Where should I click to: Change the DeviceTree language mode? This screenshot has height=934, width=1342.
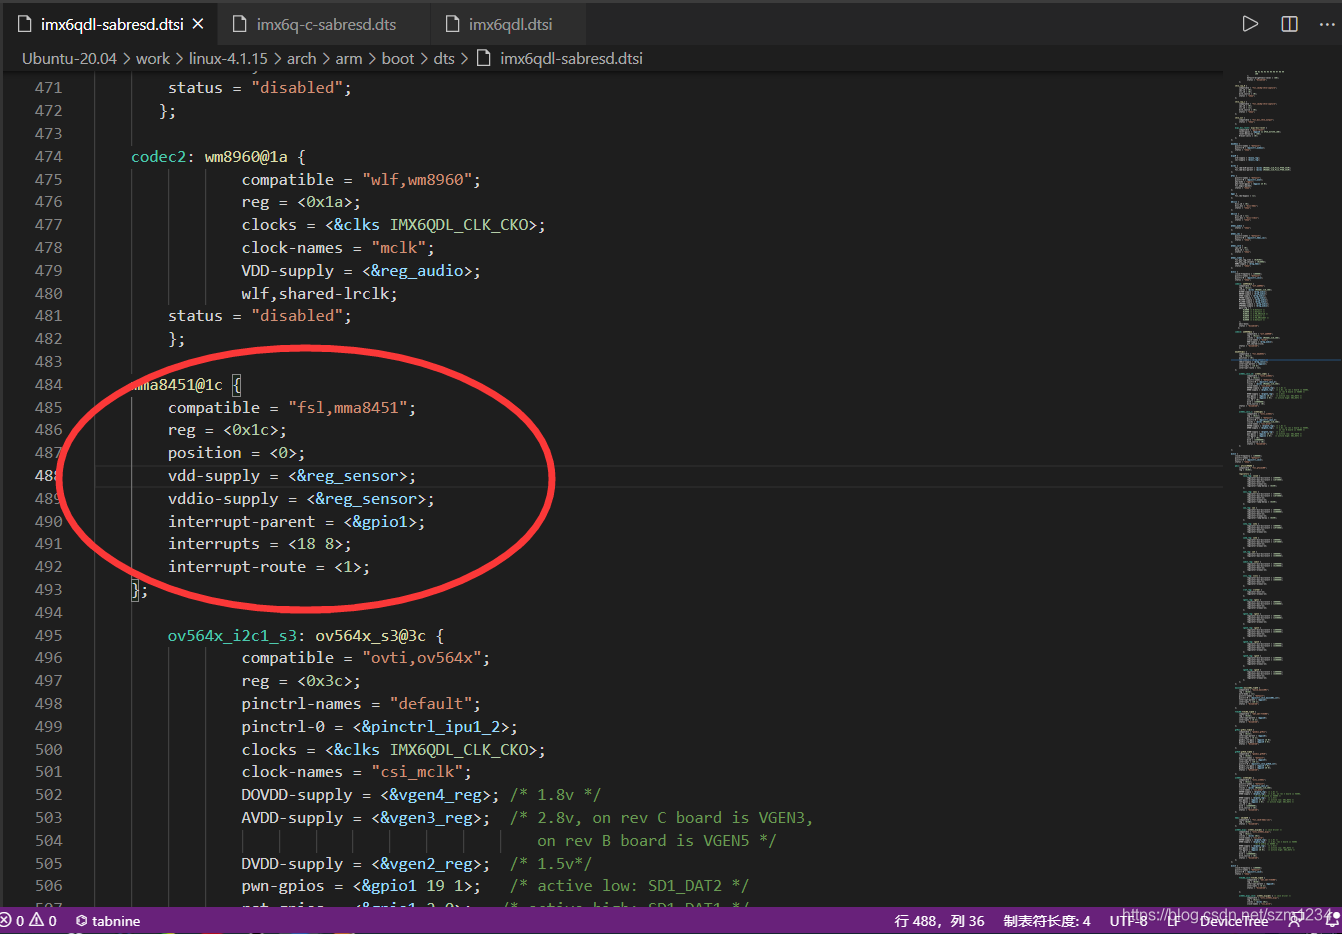tap(1233, 921)
